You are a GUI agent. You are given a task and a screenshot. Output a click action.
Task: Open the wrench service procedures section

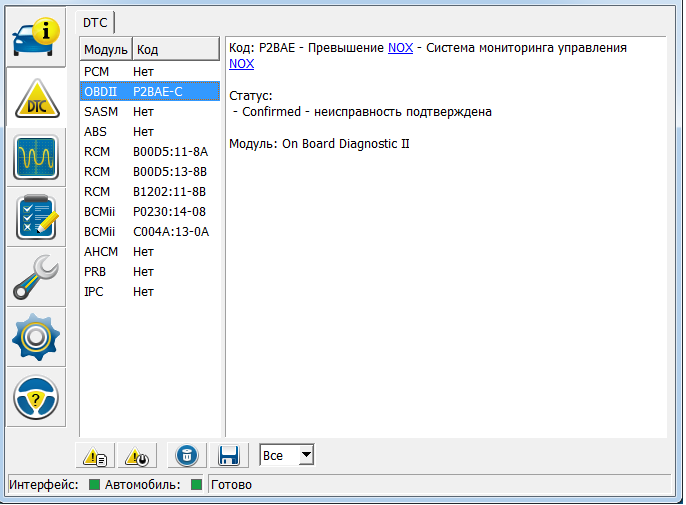click(x=36, y=277)
